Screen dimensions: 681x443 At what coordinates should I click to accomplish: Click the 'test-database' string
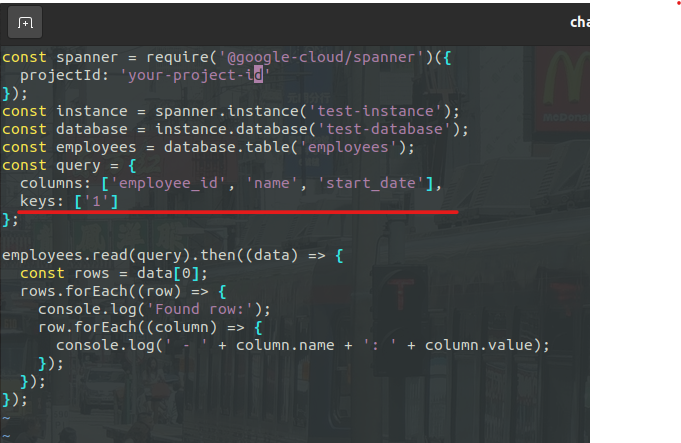(385, 129)
